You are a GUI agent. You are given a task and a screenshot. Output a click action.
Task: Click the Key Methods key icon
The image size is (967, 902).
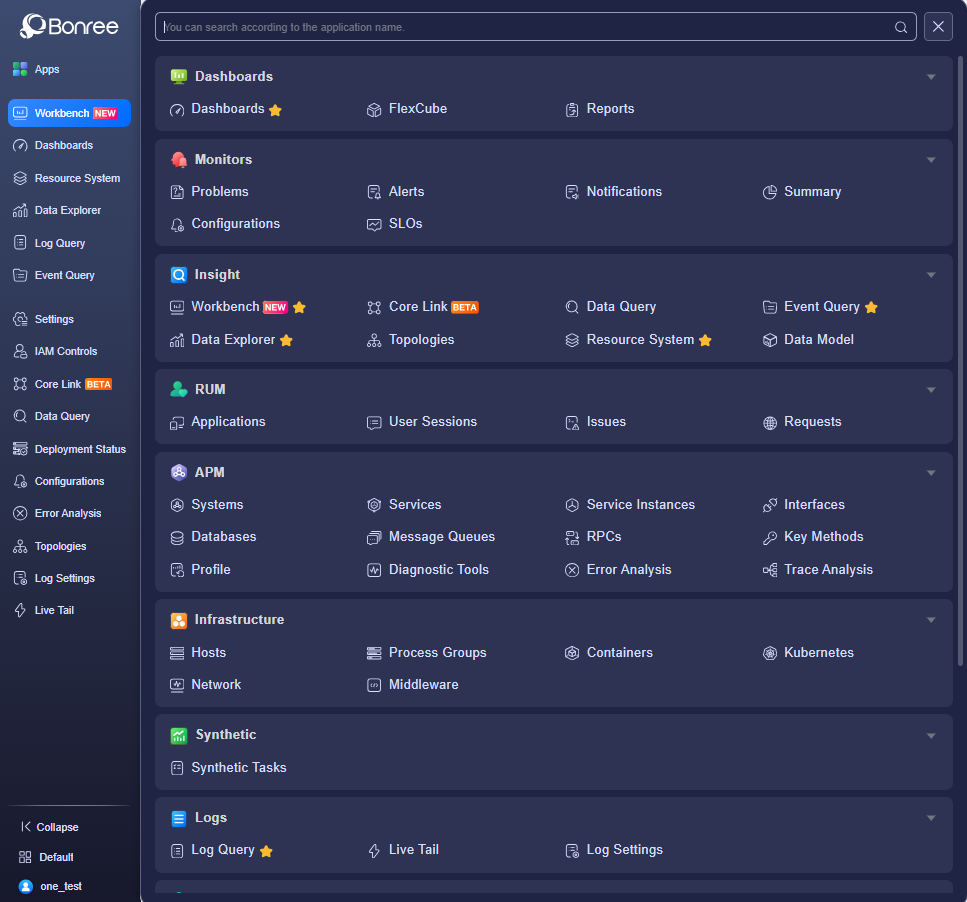[770, 538]
